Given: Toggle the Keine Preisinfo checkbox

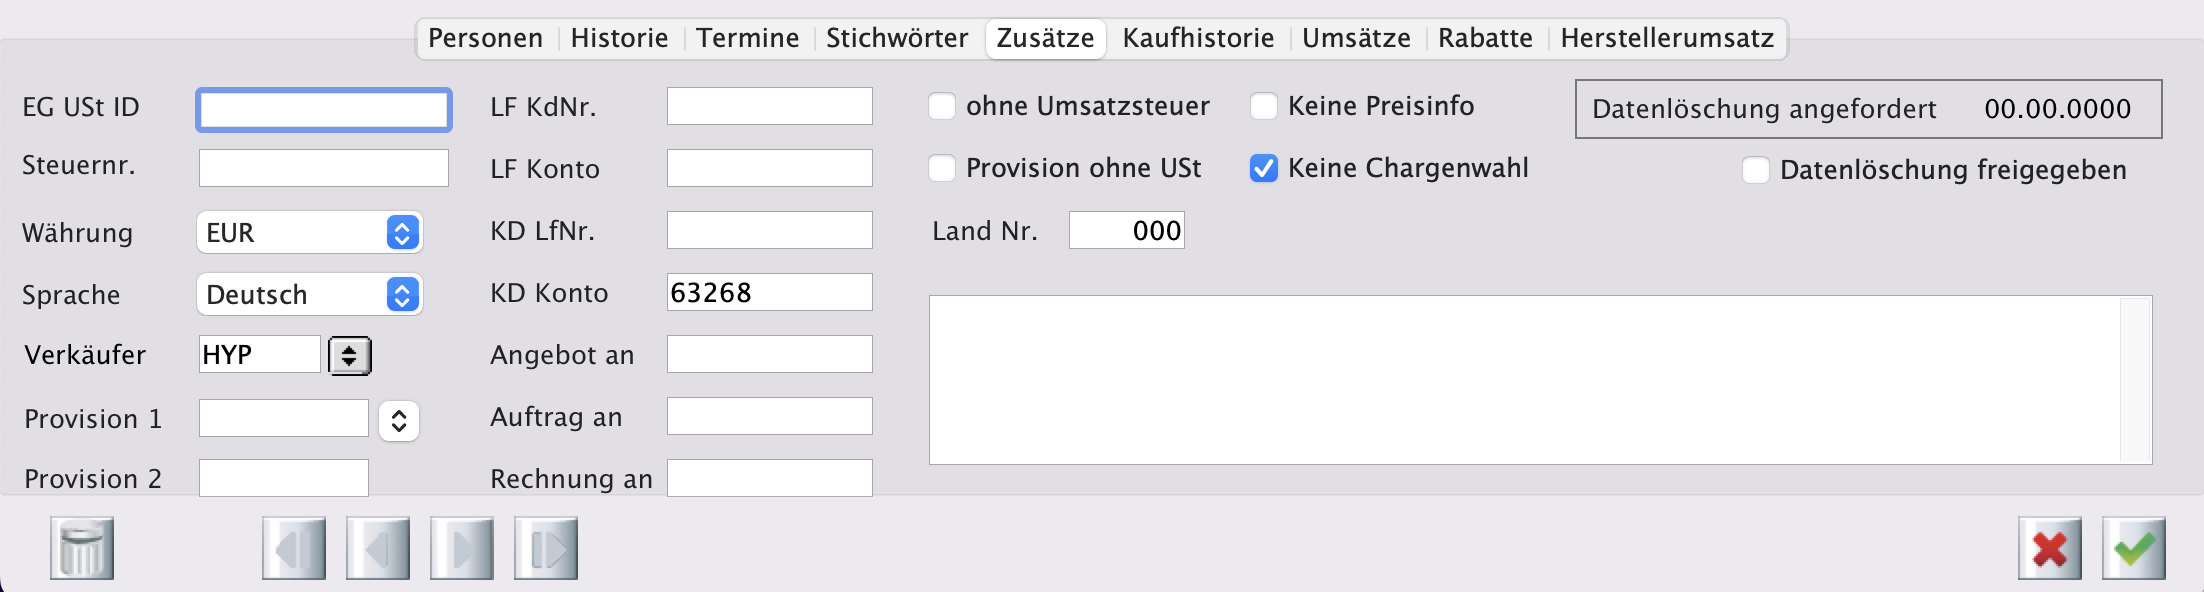Looking at the screenshot, I should pos(1264,106).
